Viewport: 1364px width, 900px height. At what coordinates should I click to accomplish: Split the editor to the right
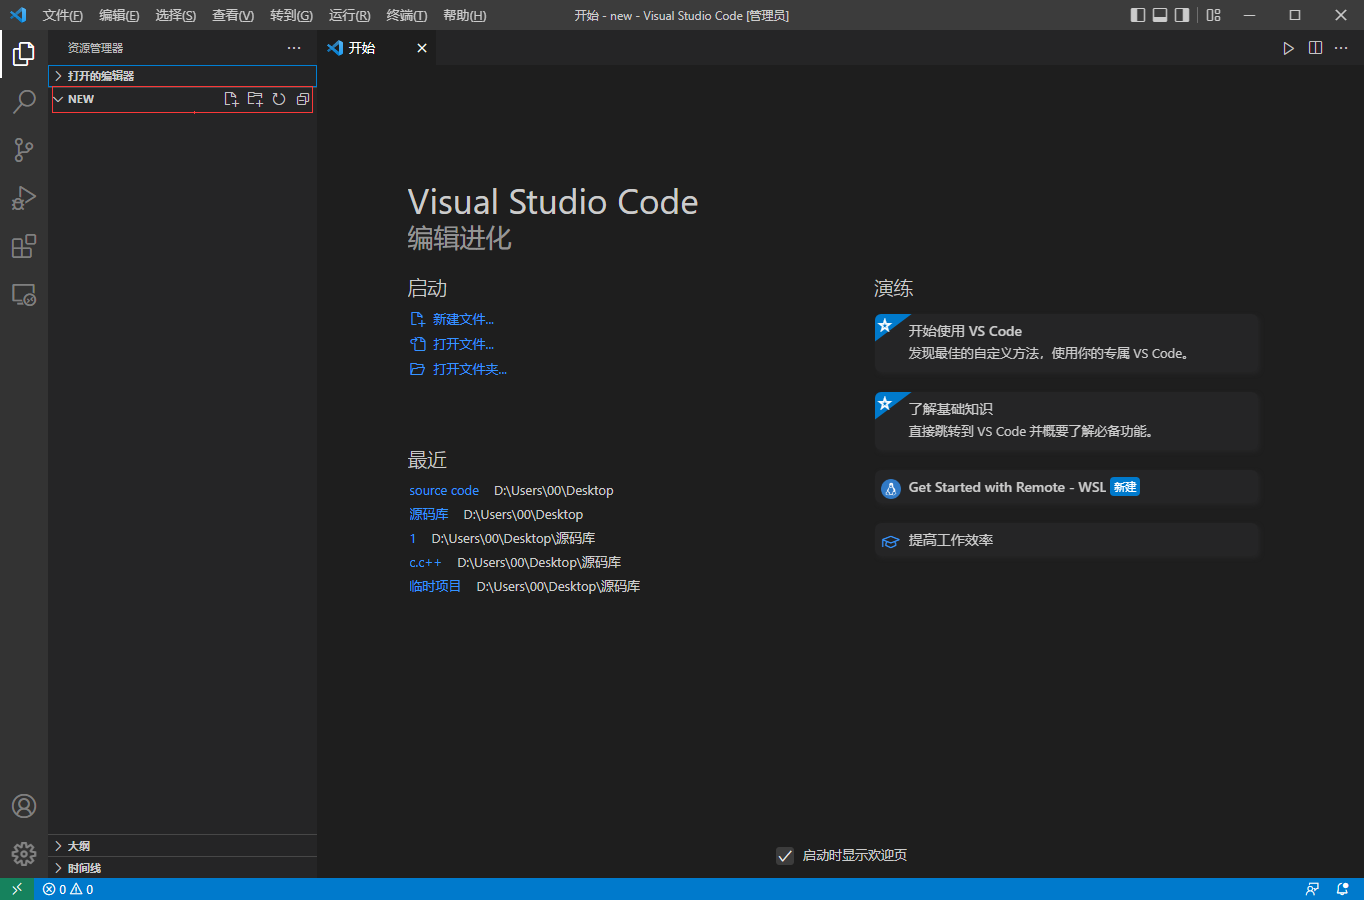(x=1315, y=48)
